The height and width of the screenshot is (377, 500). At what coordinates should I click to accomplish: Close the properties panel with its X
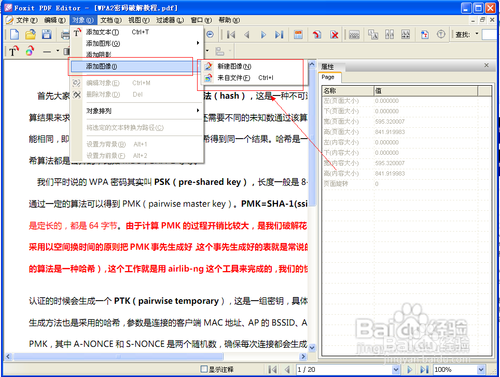486,65
